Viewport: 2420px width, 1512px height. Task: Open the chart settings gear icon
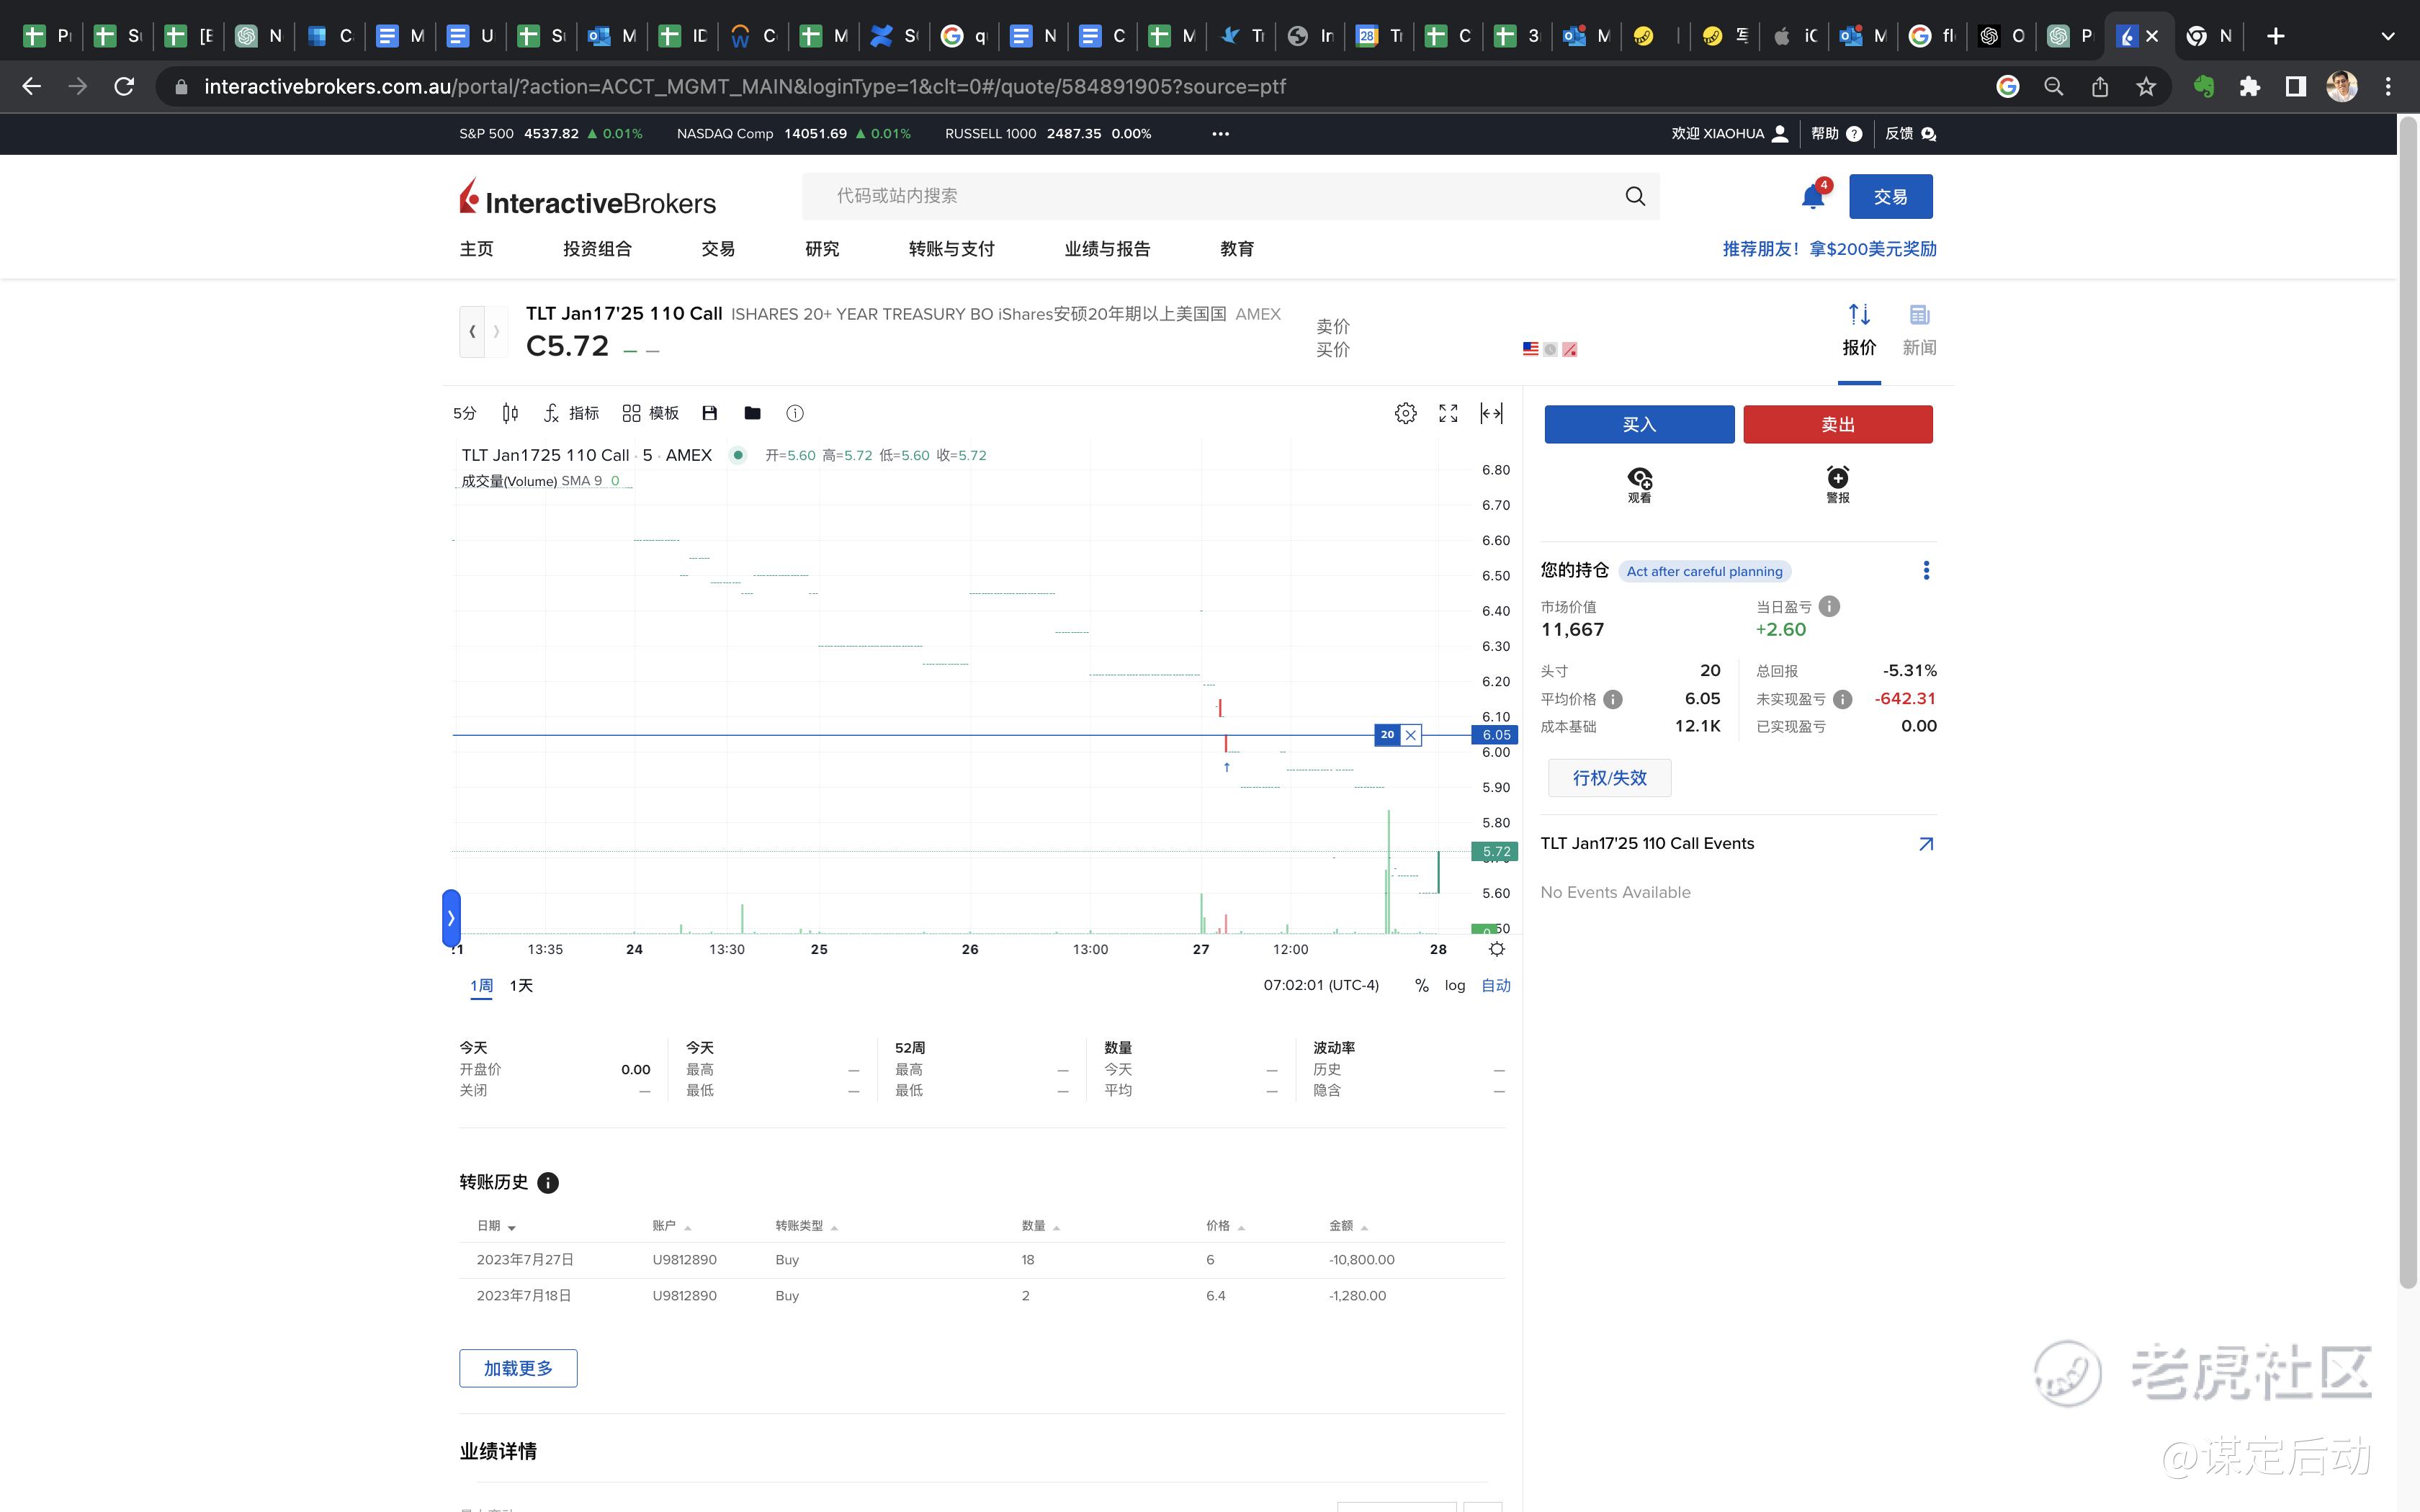(x=1405, y=413)
